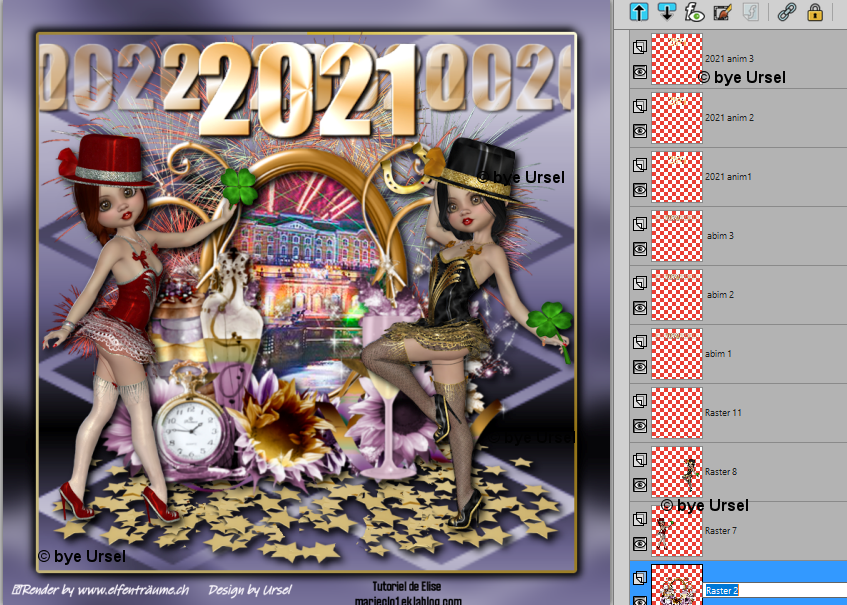Select the 2021 anim1 layer thumbnail
Image resolution: width=847 pixels, height=605 pixels.
[677, 177]
